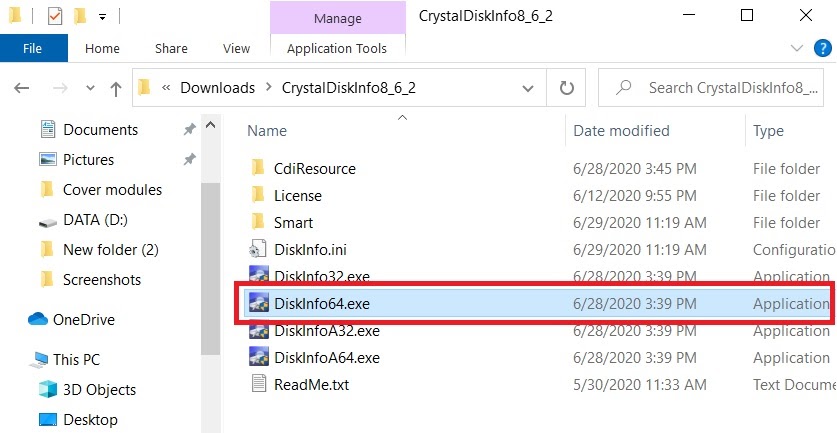Select the ReadMe.txt document icon
This screenshot has height=433, width=837.
[258, 384]
